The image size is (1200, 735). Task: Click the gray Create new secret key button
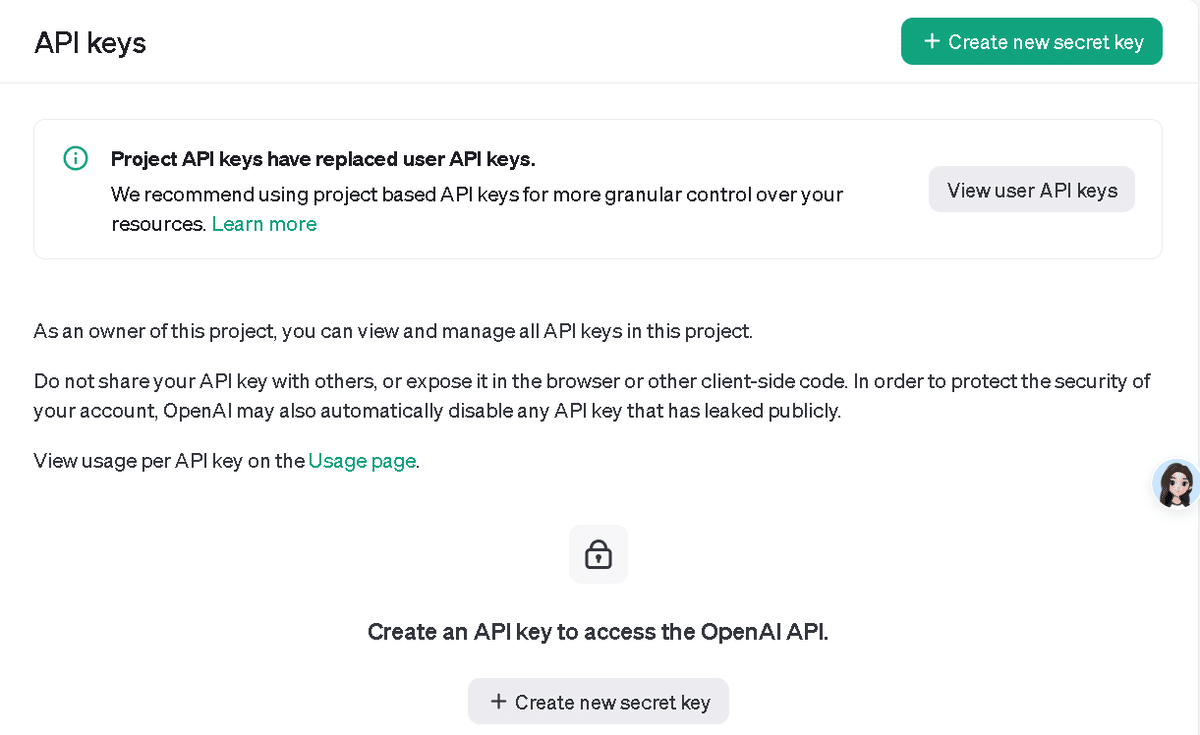598,702
